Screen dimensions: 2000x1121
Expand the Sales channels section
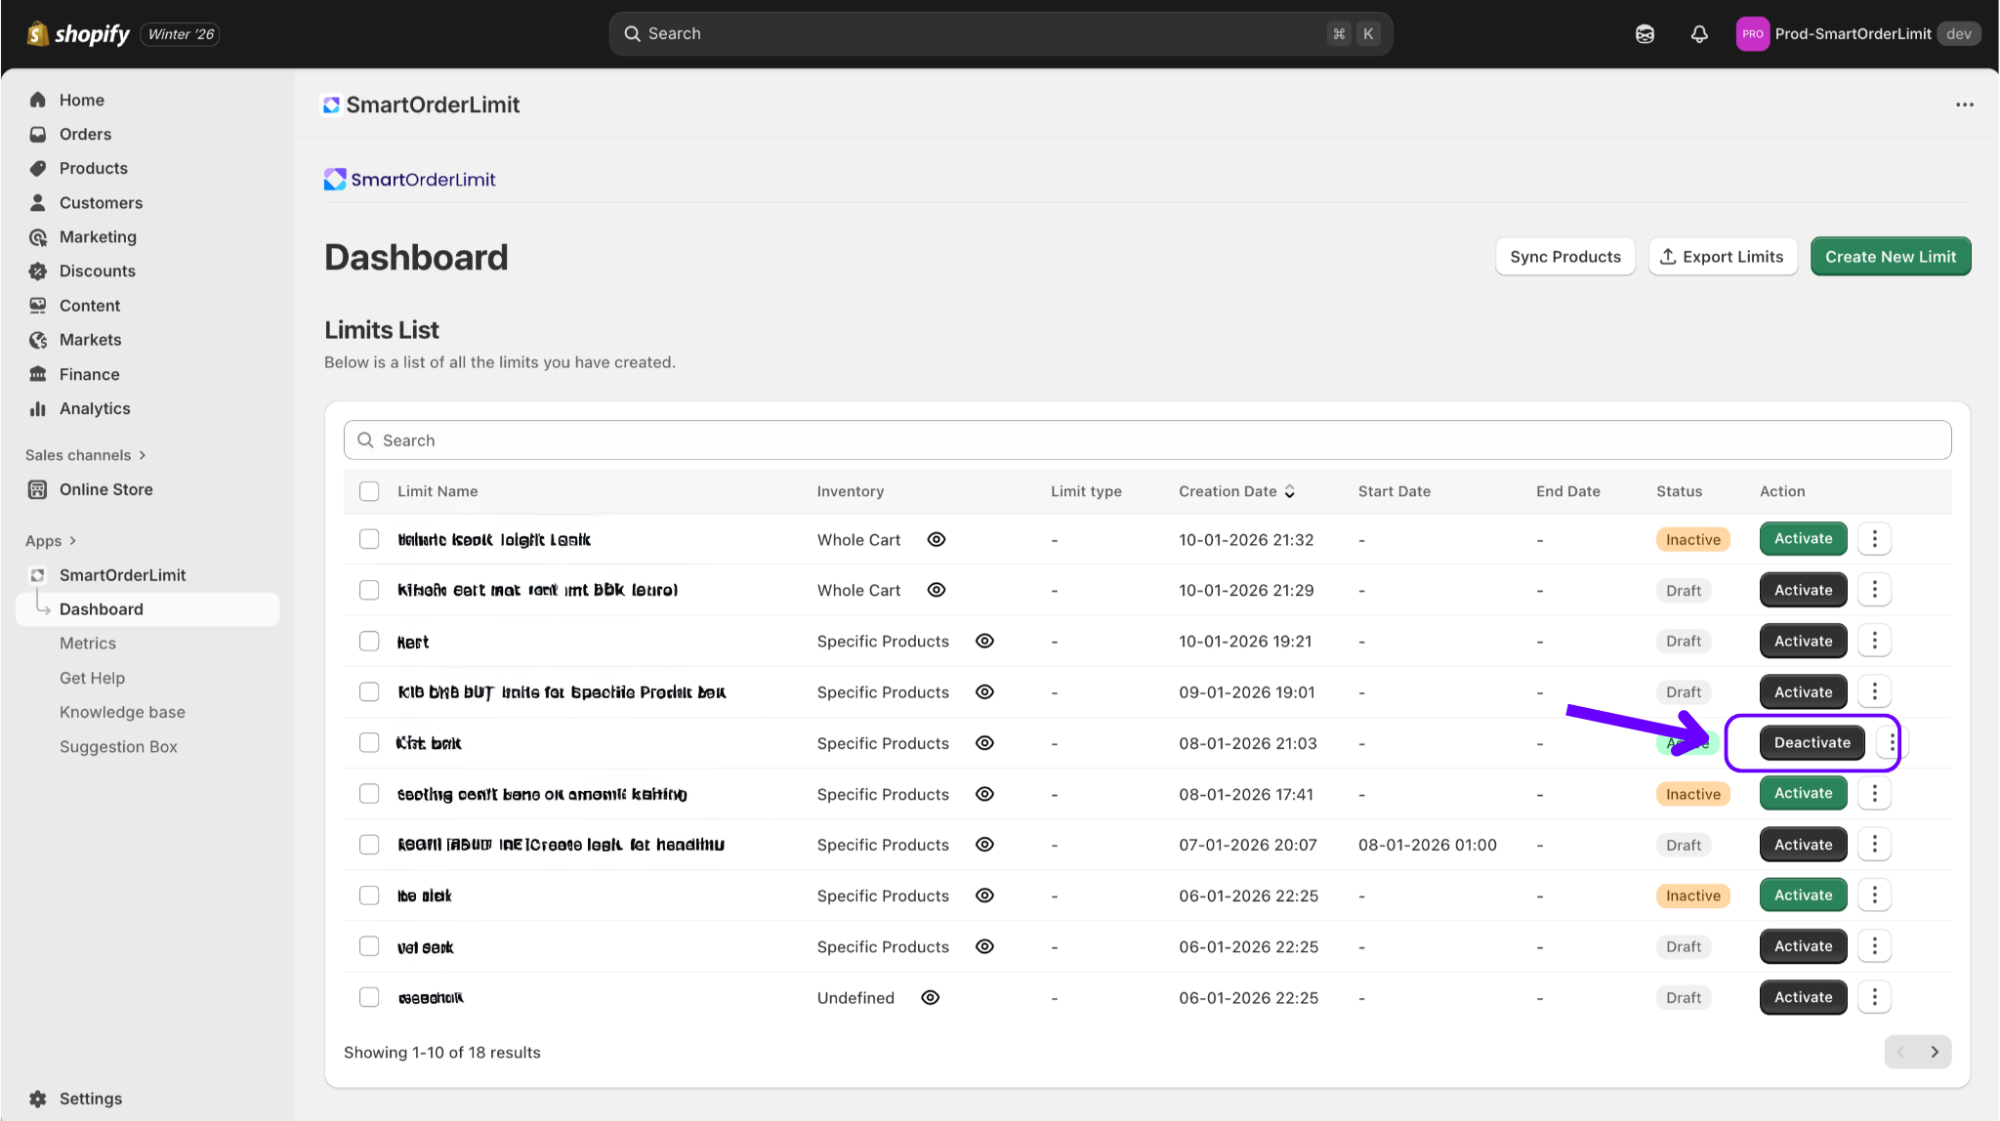pyautogui.click(x=142, y=455)
